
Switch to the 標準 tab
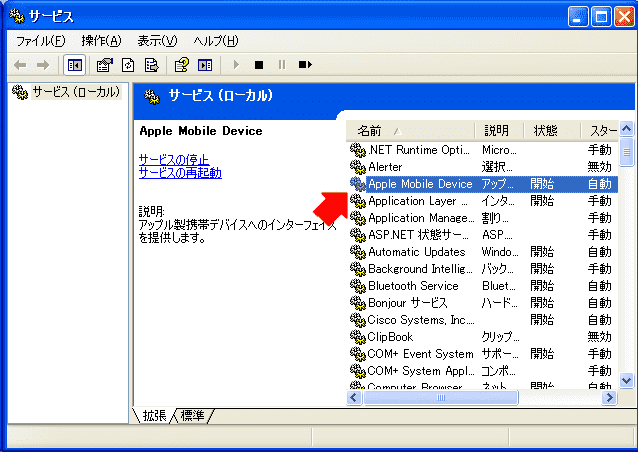(192, 415)
